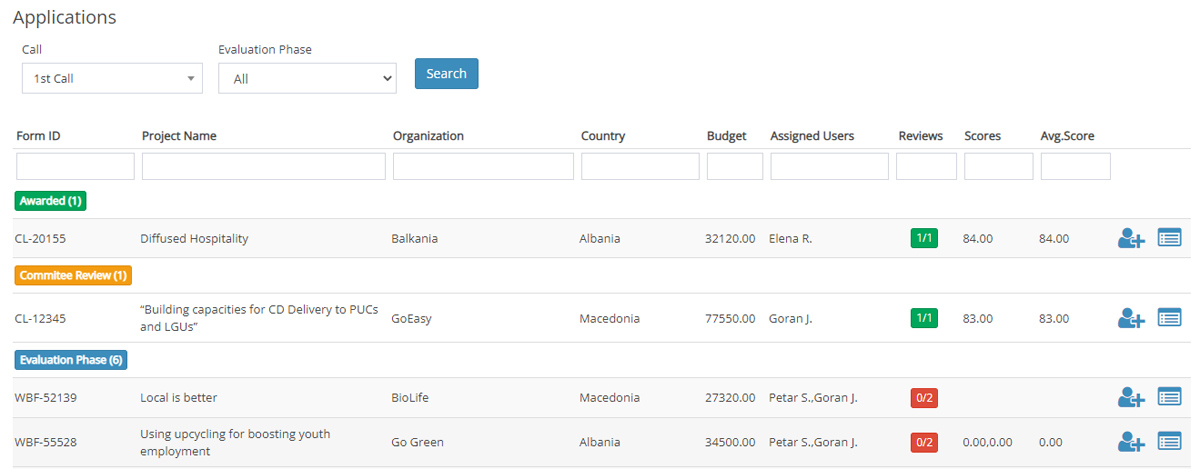The width and height of the screenshot is (1200, 469).
Task: Click the 1/1 reviews badge for Balkania
Action: pyautogui.click(x=924, y=238)
